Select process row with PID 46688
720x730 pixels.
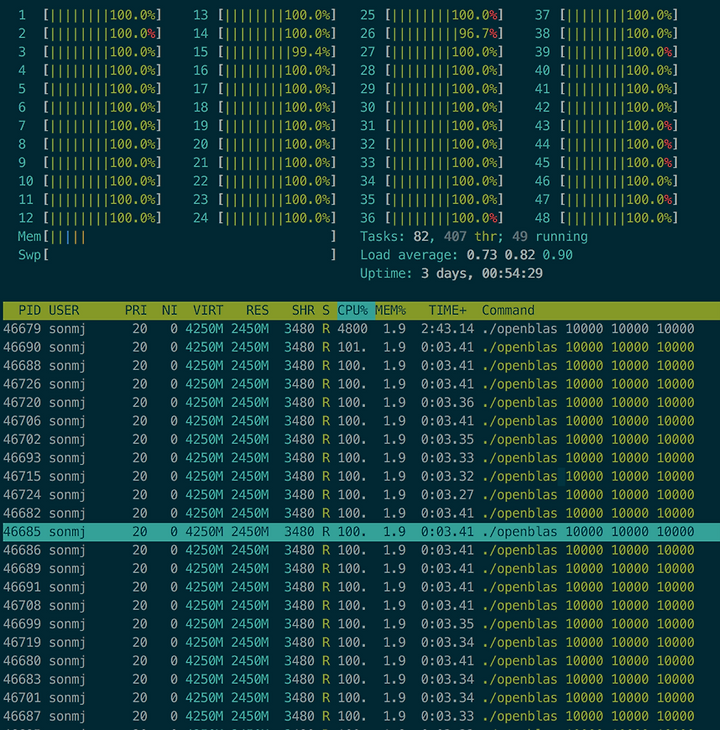pyautogui.click(x=360, y=366)
